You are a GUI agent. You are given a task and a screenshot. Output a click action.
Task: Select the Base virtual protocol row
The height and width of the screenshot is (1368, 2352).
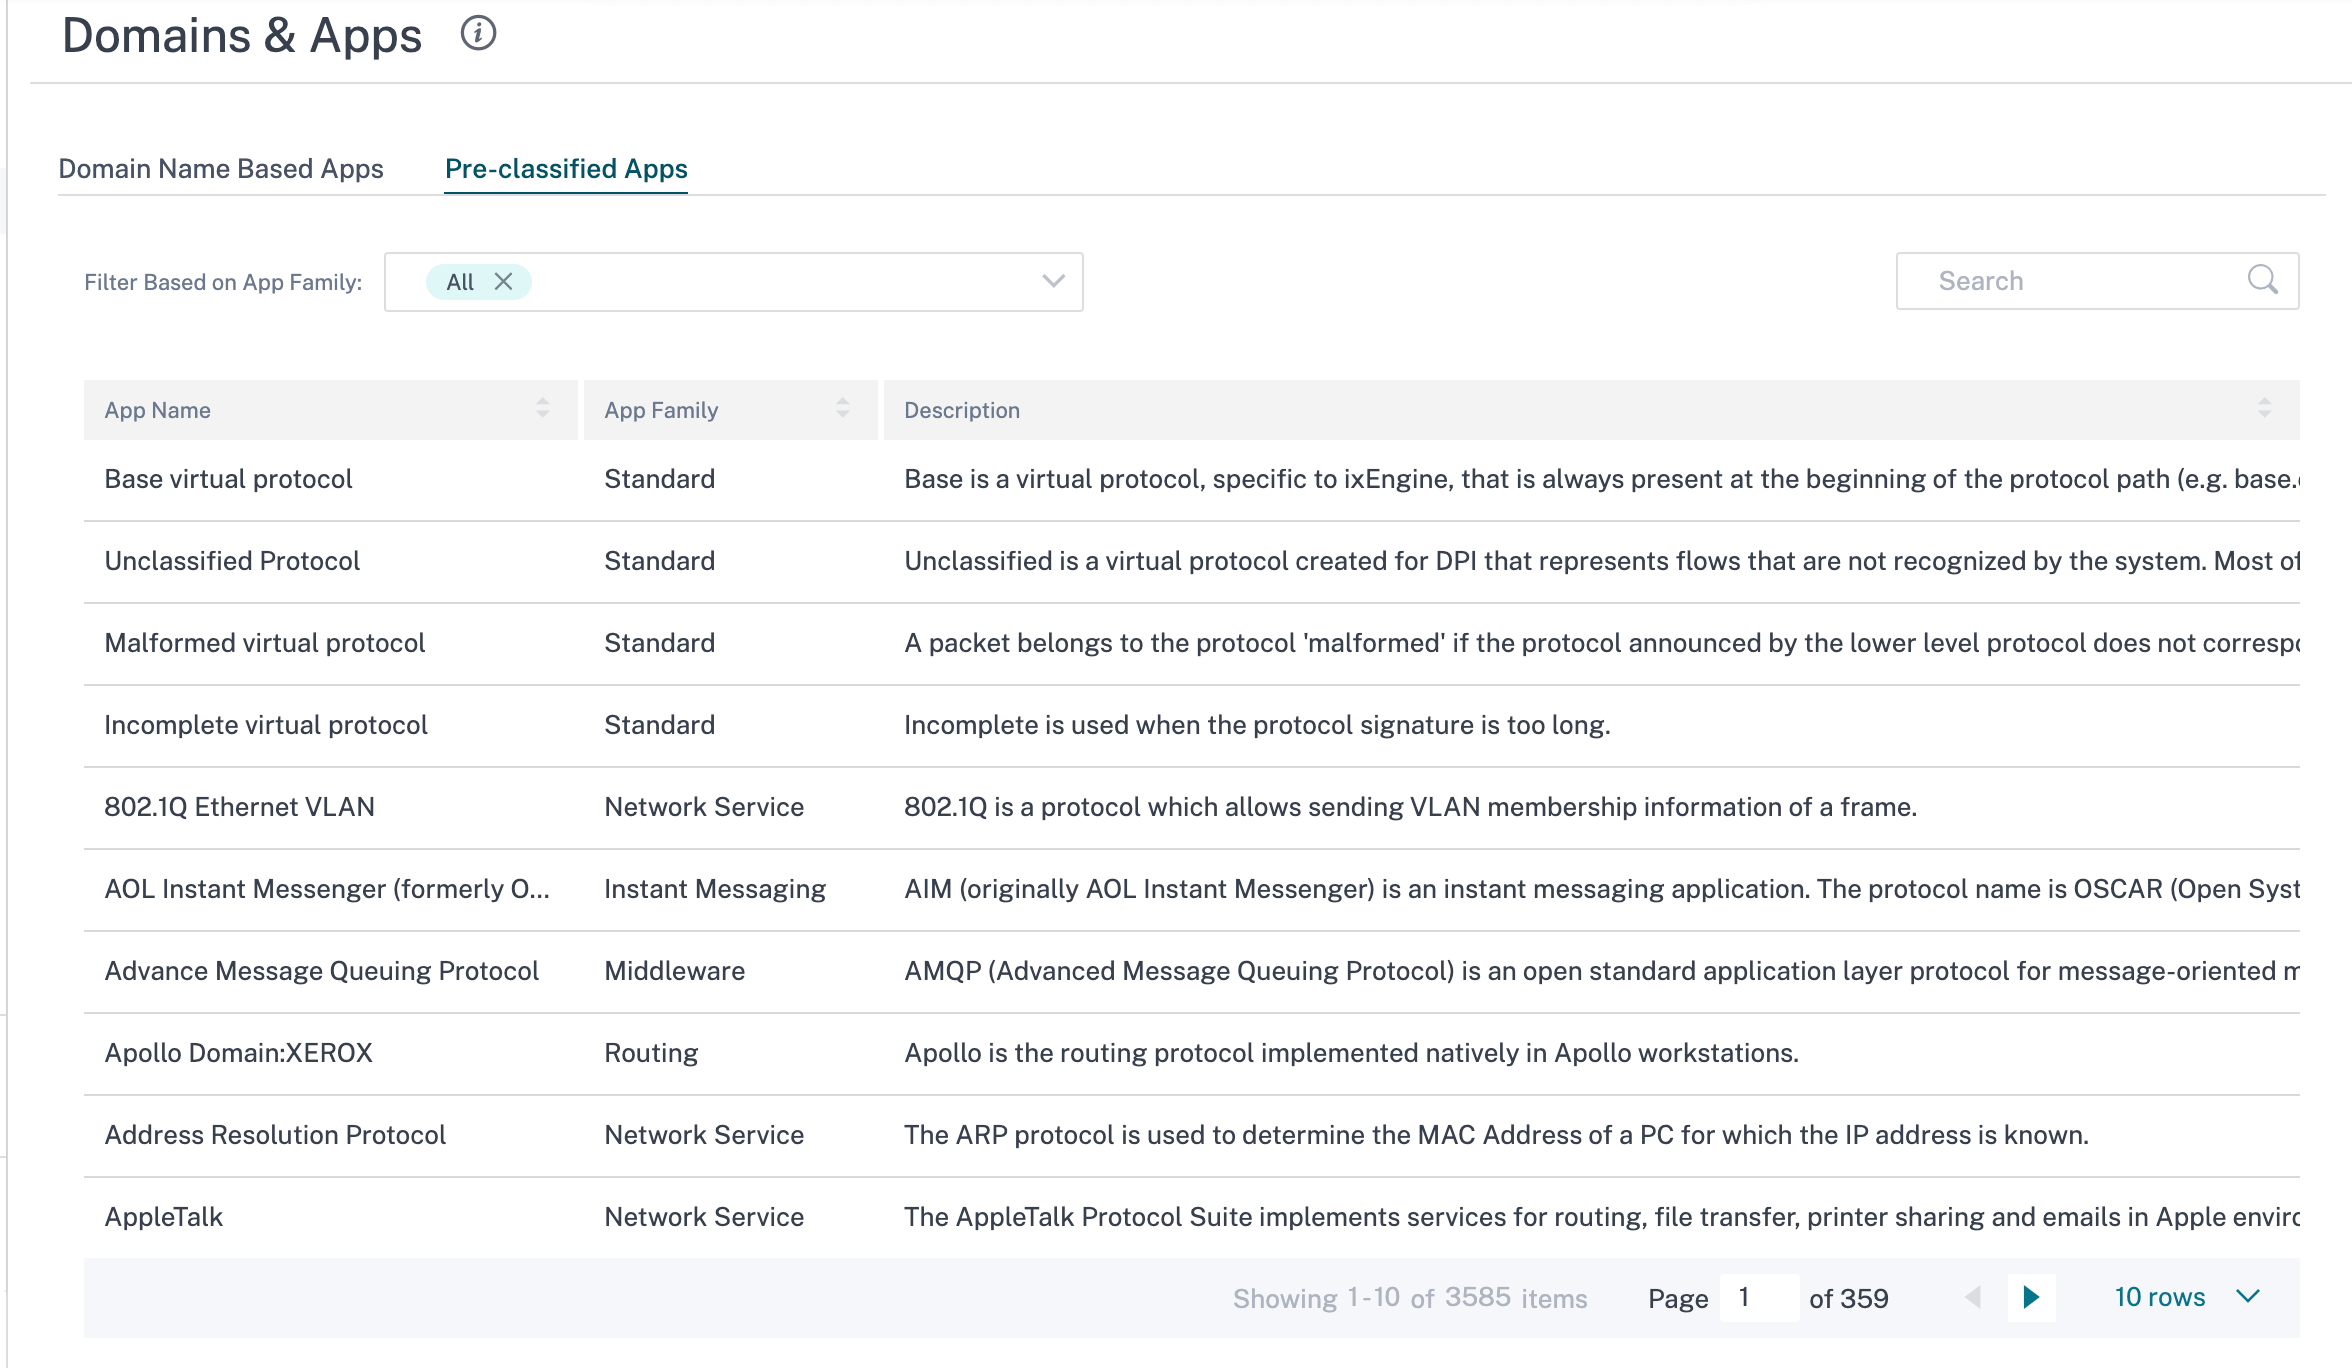pos(1192,480)
